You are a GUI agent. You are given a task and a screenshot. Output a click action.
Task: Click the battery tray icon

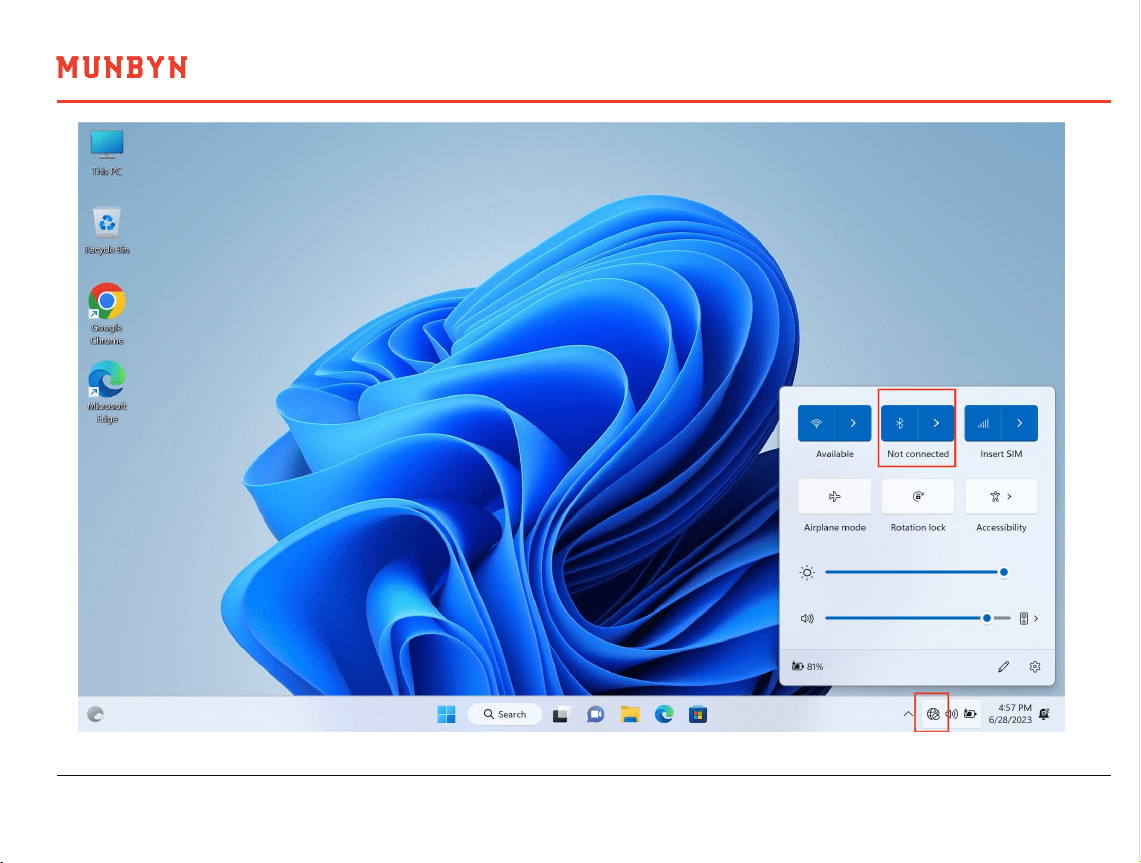pyautogui.click(x=970, y=714)
